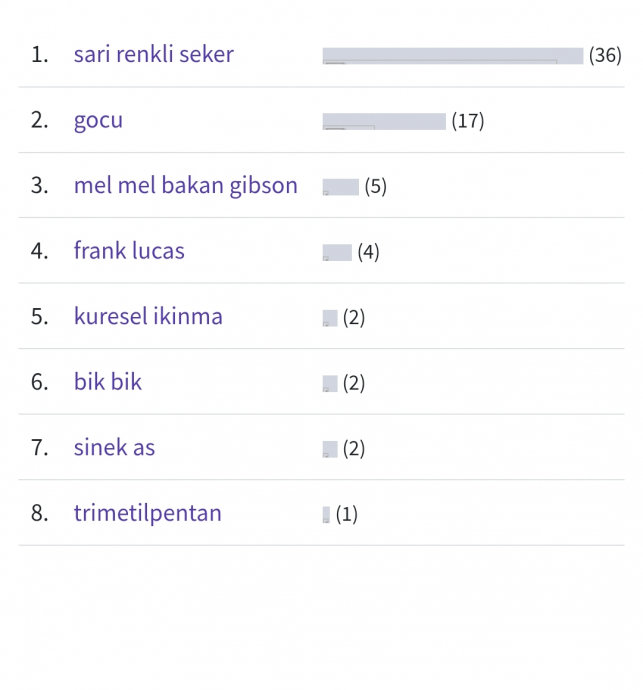Click the (36) count label
Image resolution: width=643 pixels, height=690 pixels.
[605, 55]
